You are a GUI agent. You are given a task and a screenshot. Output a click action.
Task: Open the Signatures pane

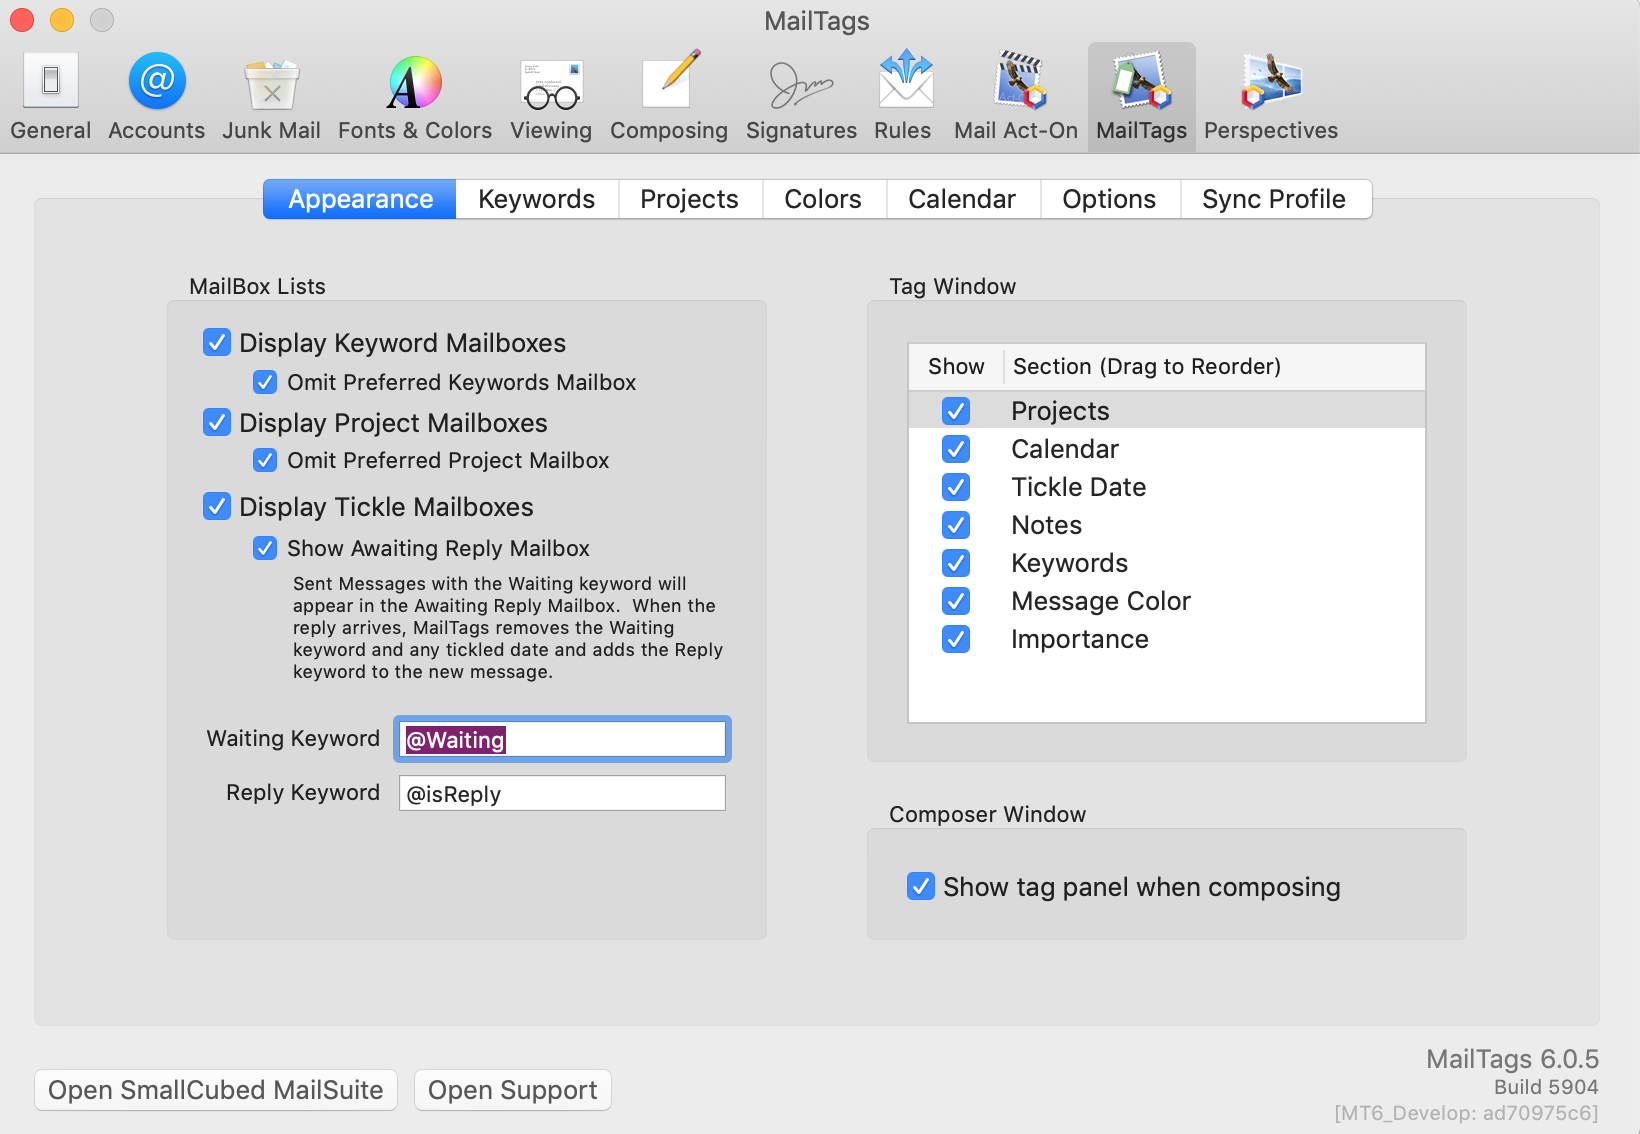(x=800, y=95)
